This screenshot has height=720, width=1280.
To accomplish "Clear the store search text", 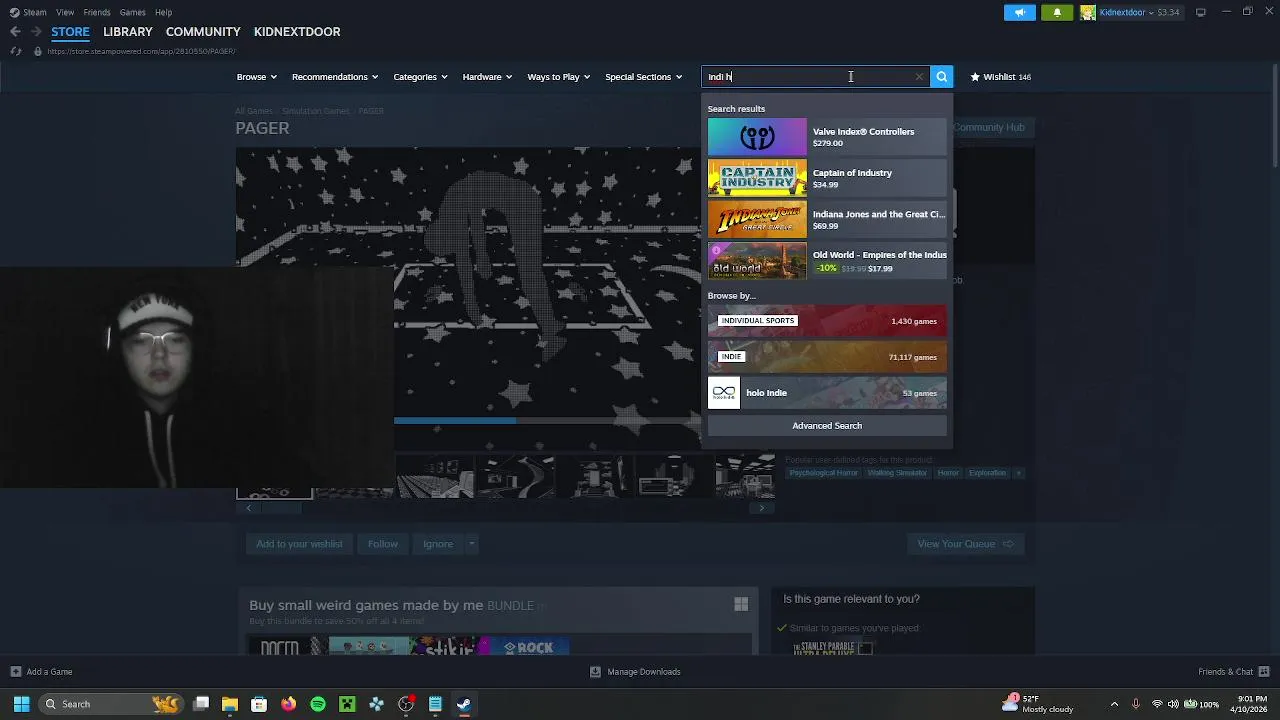I will [919, 77].
